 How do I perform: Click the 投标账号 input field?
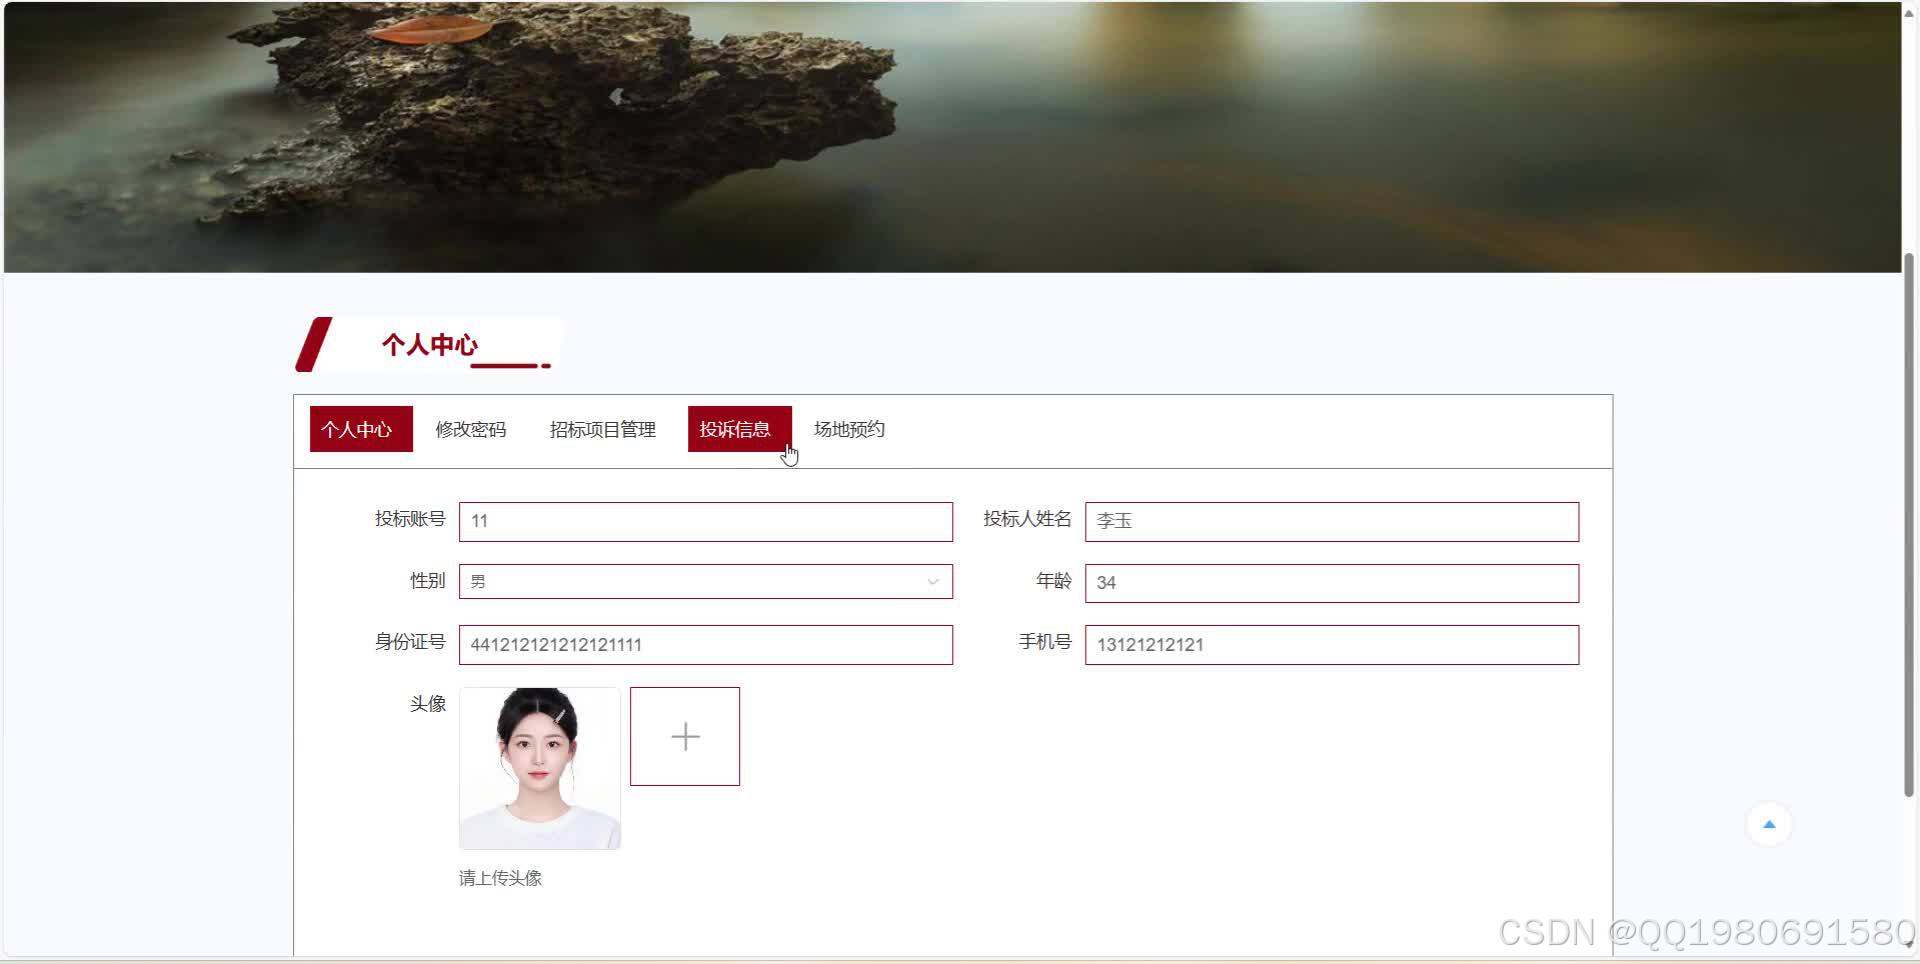705,521
